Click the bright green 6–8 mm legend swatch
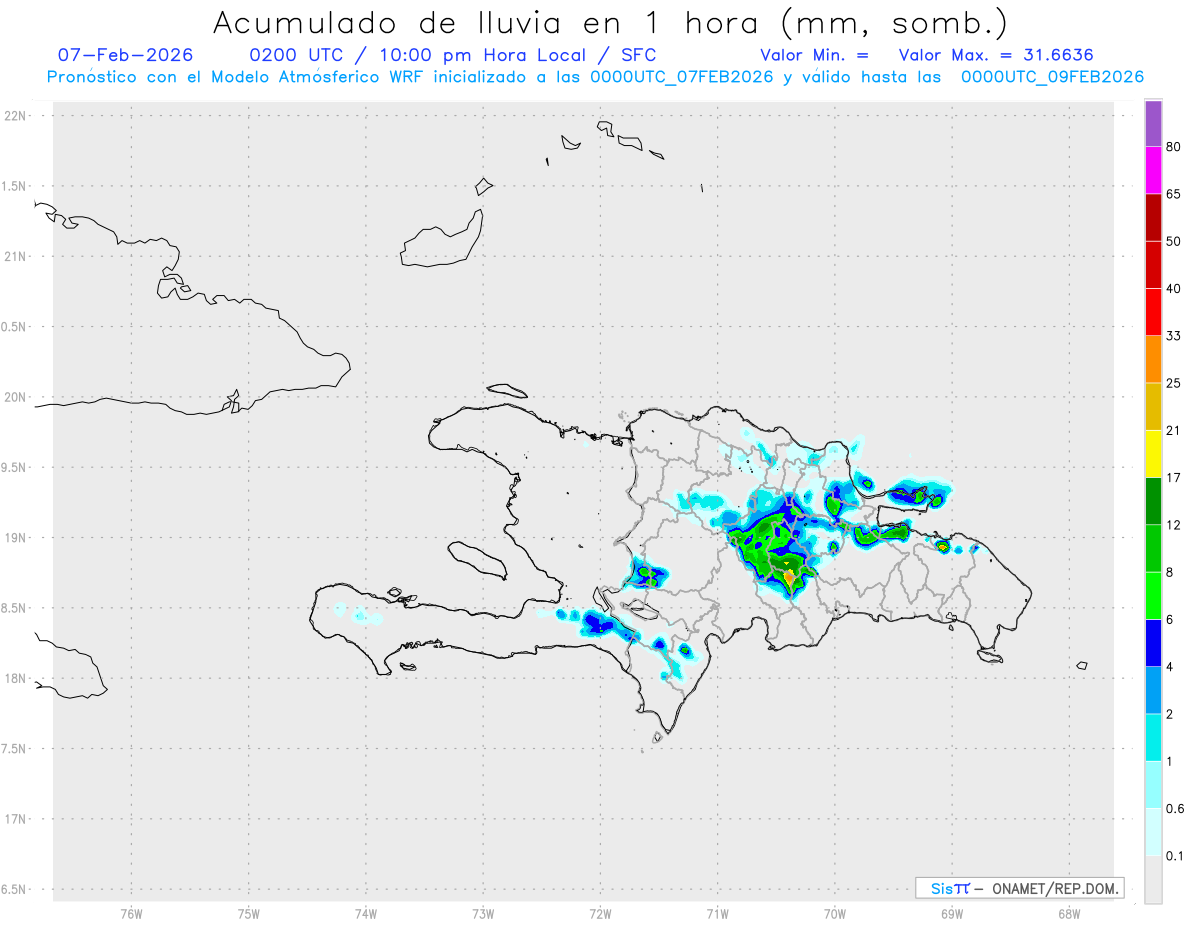1200x927 pixels. point(1153,595)
